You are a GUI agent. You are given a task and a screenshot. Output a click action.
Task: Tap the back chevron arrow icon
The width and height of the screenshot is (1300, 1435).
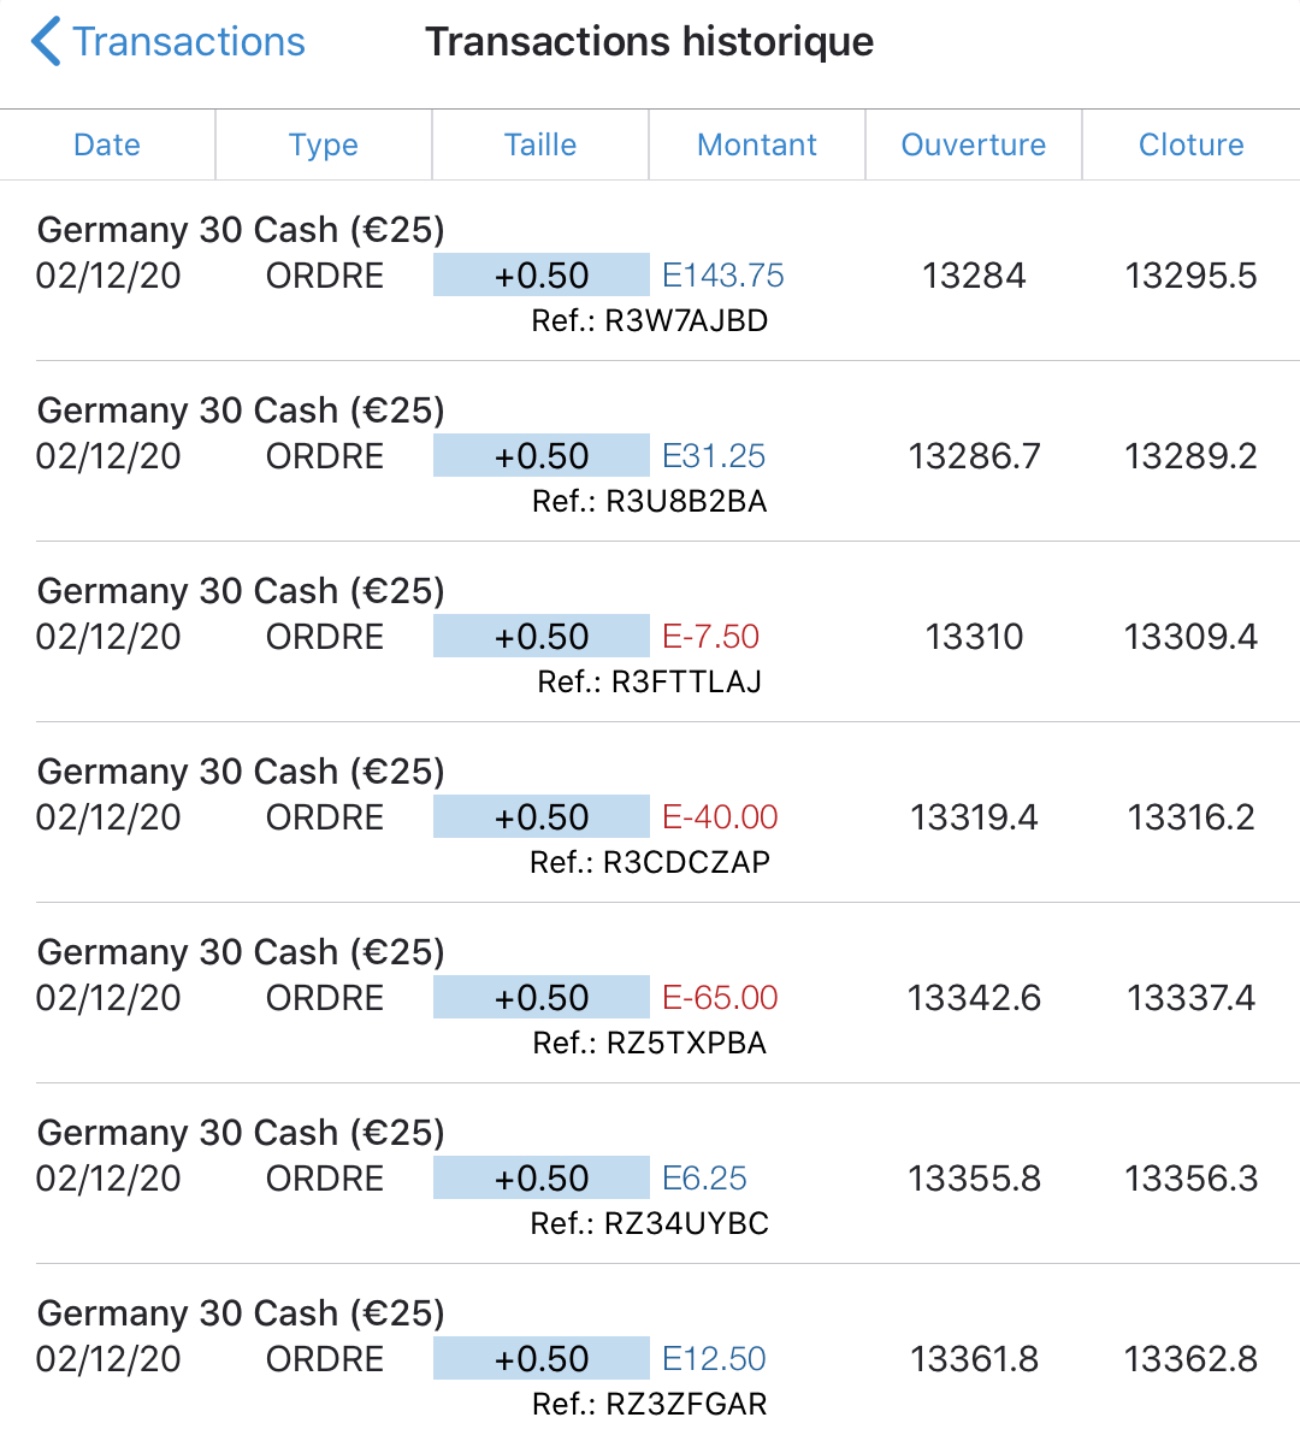coord(45,42)
